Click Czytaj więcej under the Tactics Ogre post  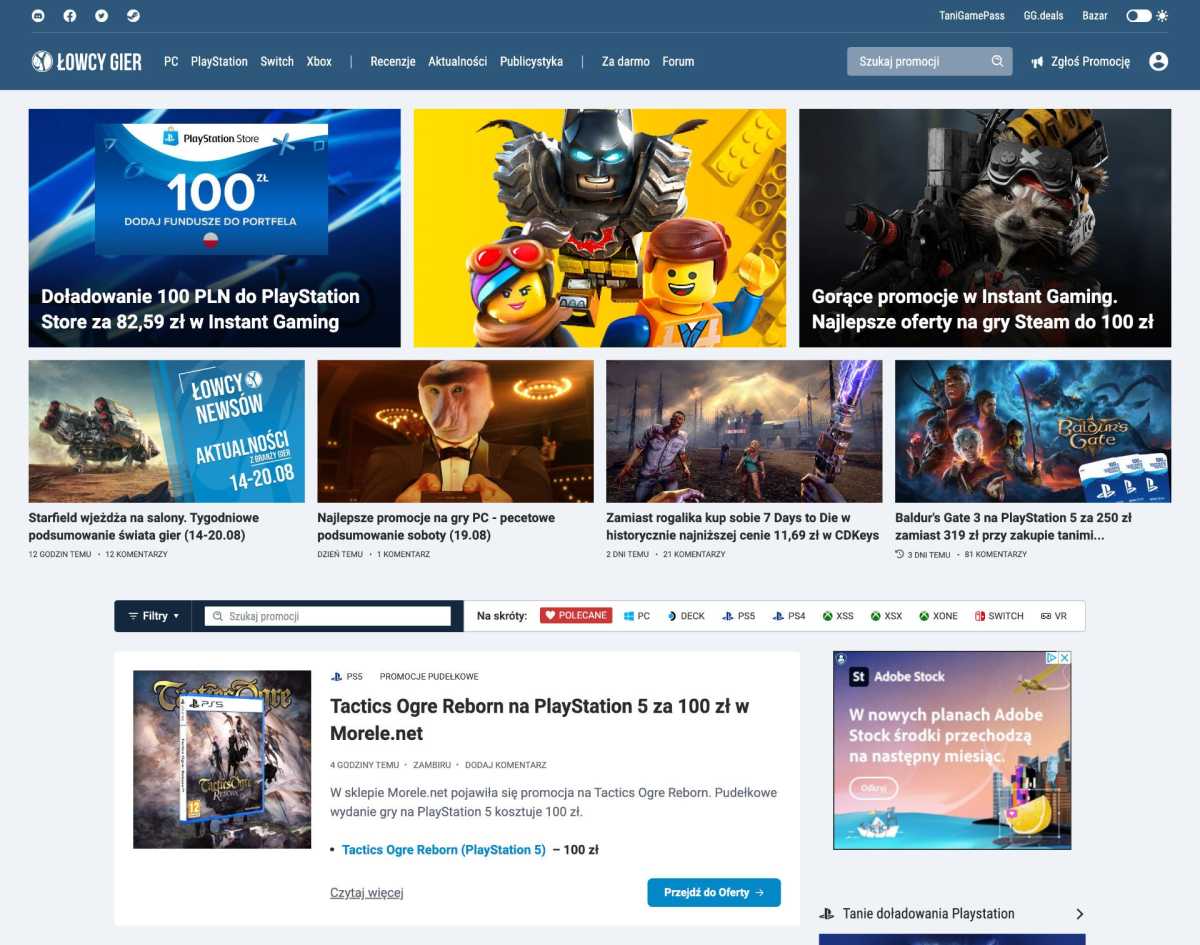tap(367, 892)
